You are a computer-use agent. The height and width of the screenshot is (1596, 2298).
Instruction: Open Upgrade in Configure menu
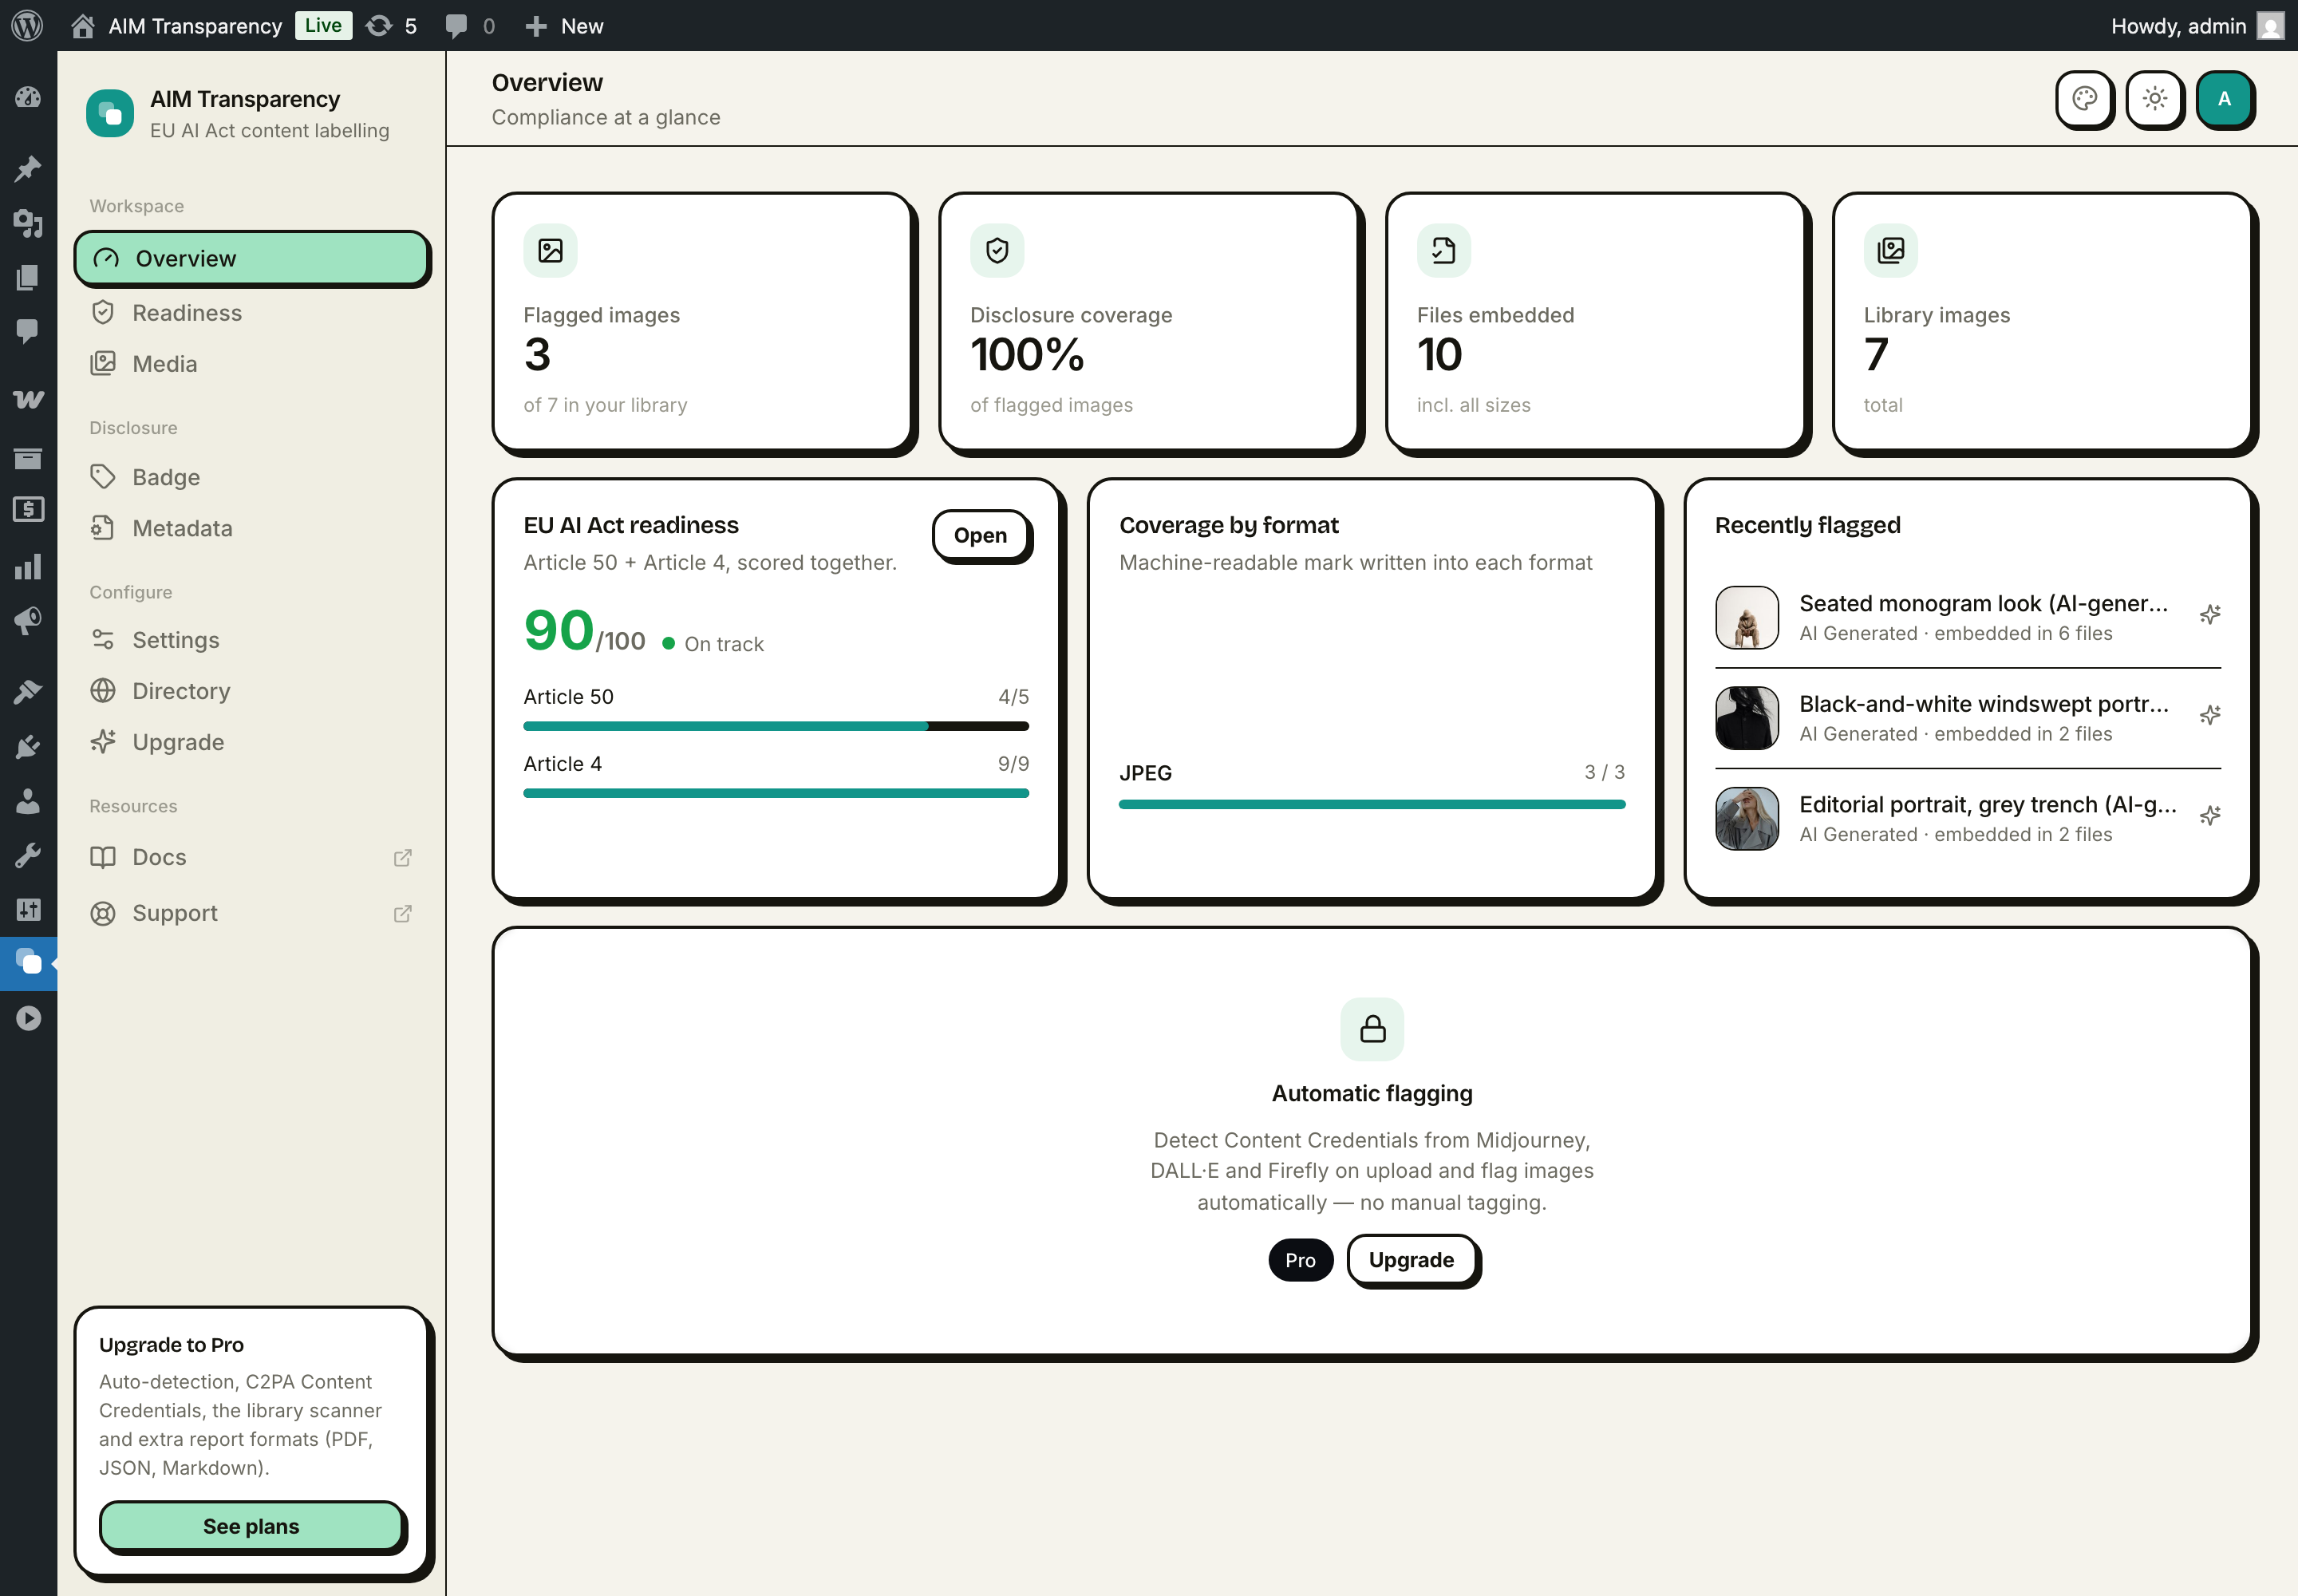[x=251, y=742]
